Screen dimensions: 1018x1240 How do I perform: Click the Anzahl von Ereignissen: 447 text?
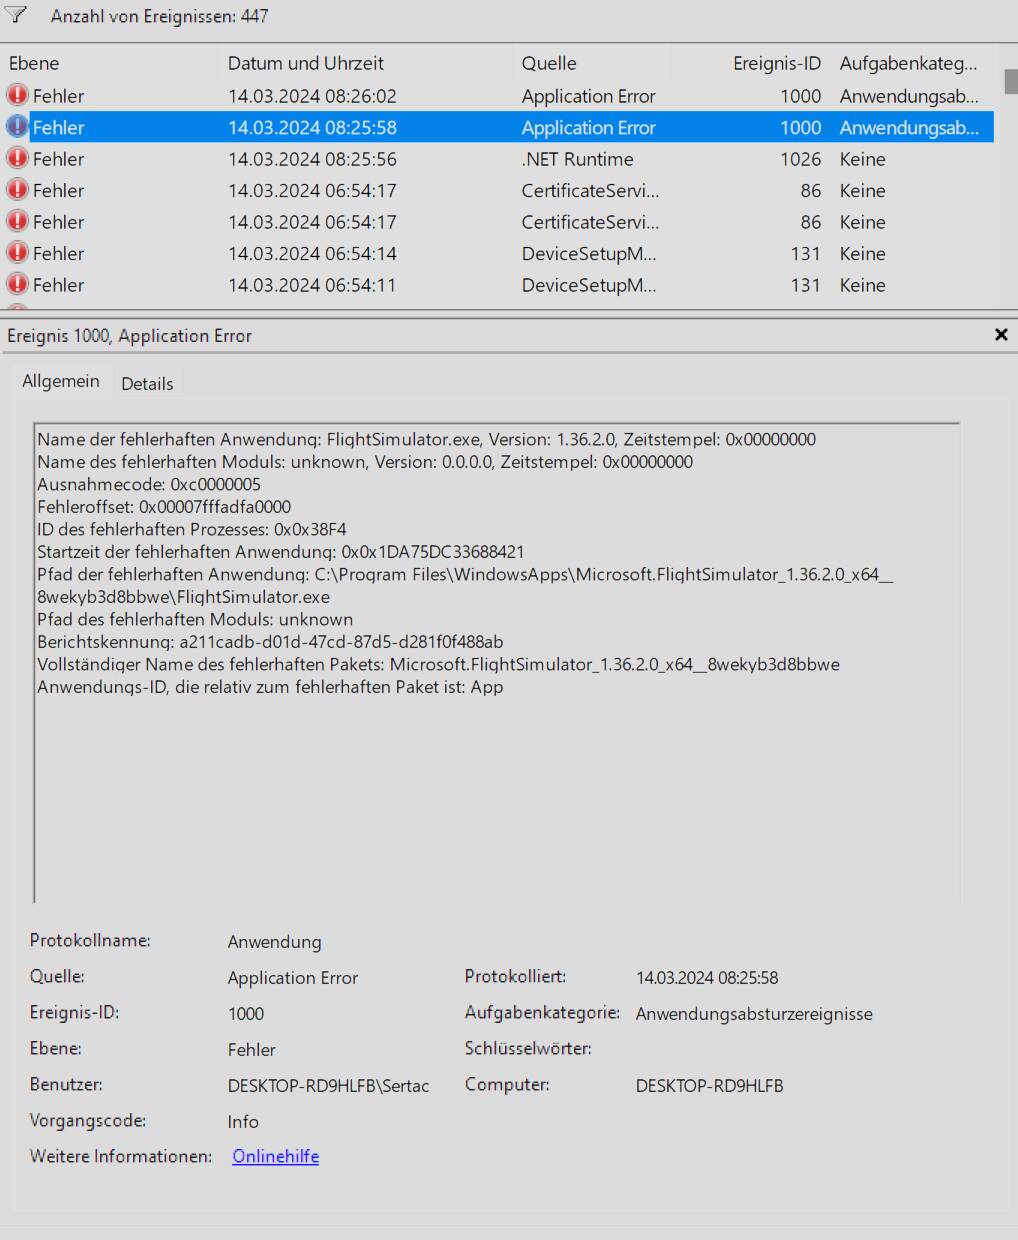point(159,16)
